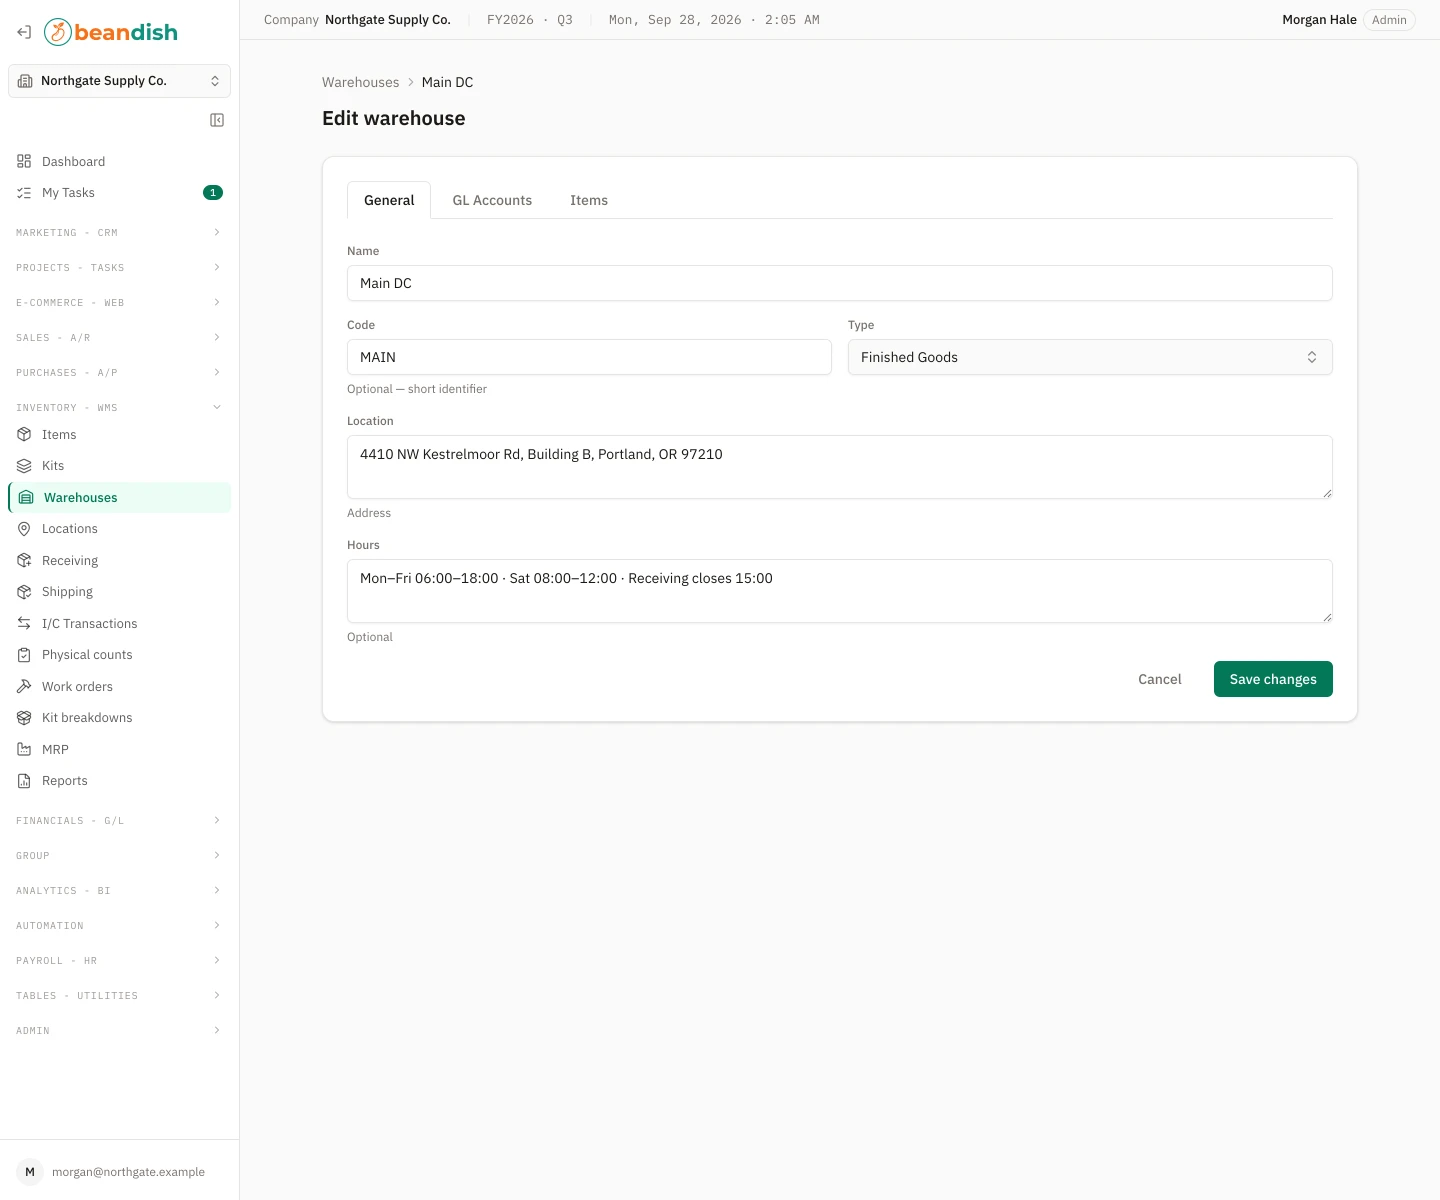This screenshot has height=1200, width=1440.
Task: Go to Items in Inventory
Action: 120,435
